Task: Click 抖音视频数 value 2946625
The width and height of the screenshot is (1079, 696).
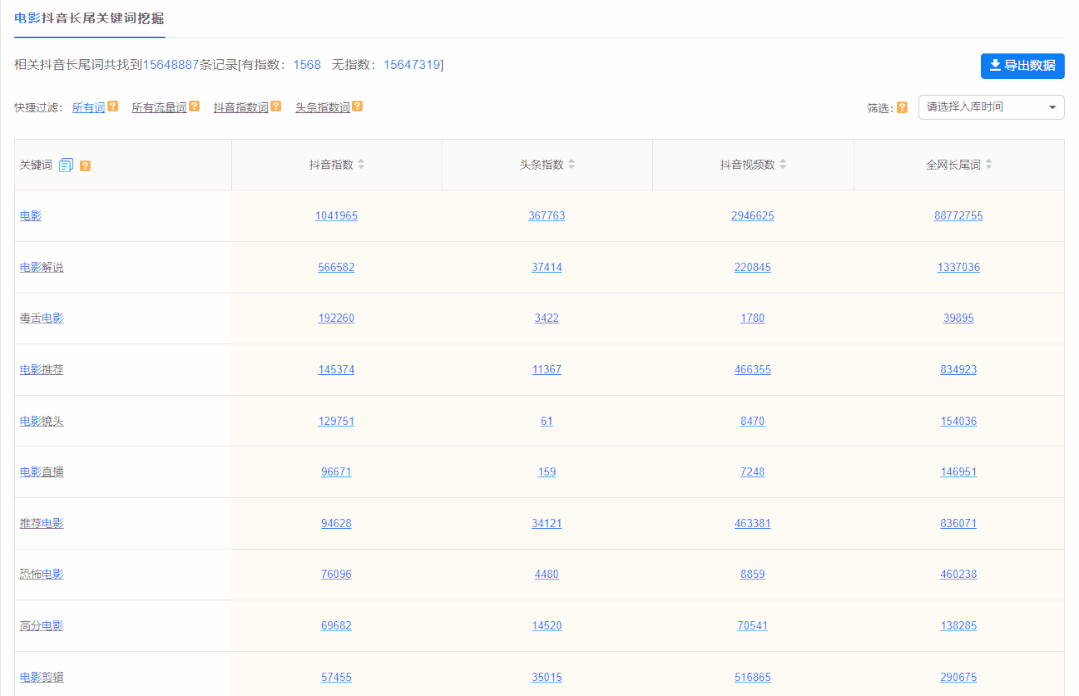Action: pyautogui.click(x=752, y=216)
